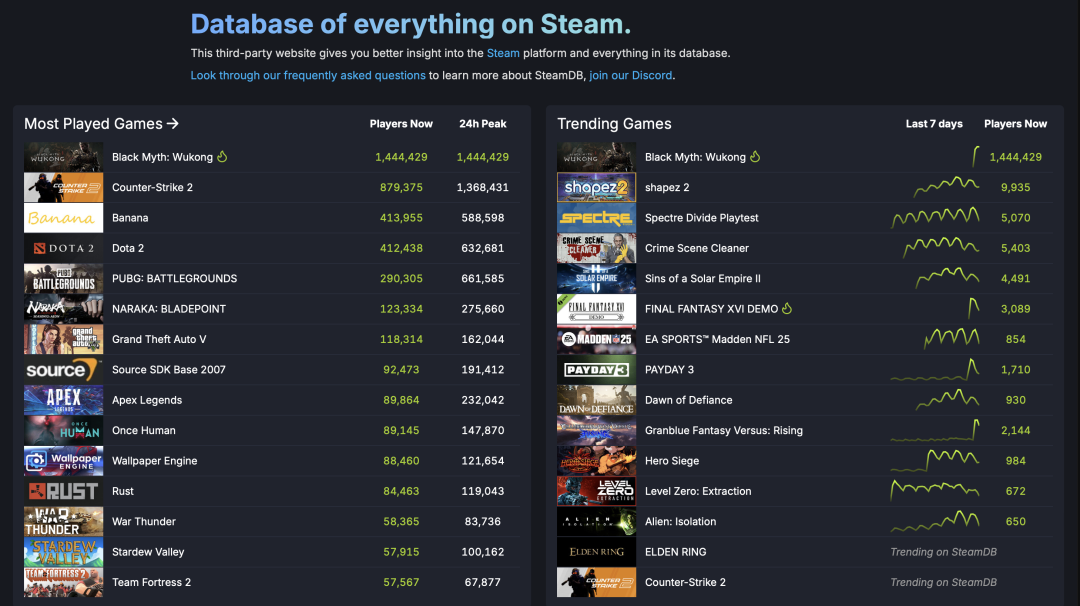
Task: Open the NARAKA: BLADEPOINT thumbnail
Action: point(63,309)
